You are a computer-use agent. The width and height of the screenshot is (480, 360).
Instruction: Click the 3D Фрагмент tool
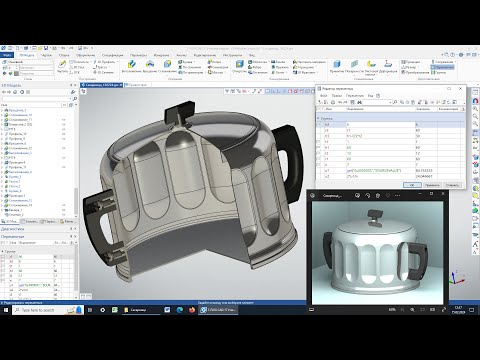click(304, 72)
